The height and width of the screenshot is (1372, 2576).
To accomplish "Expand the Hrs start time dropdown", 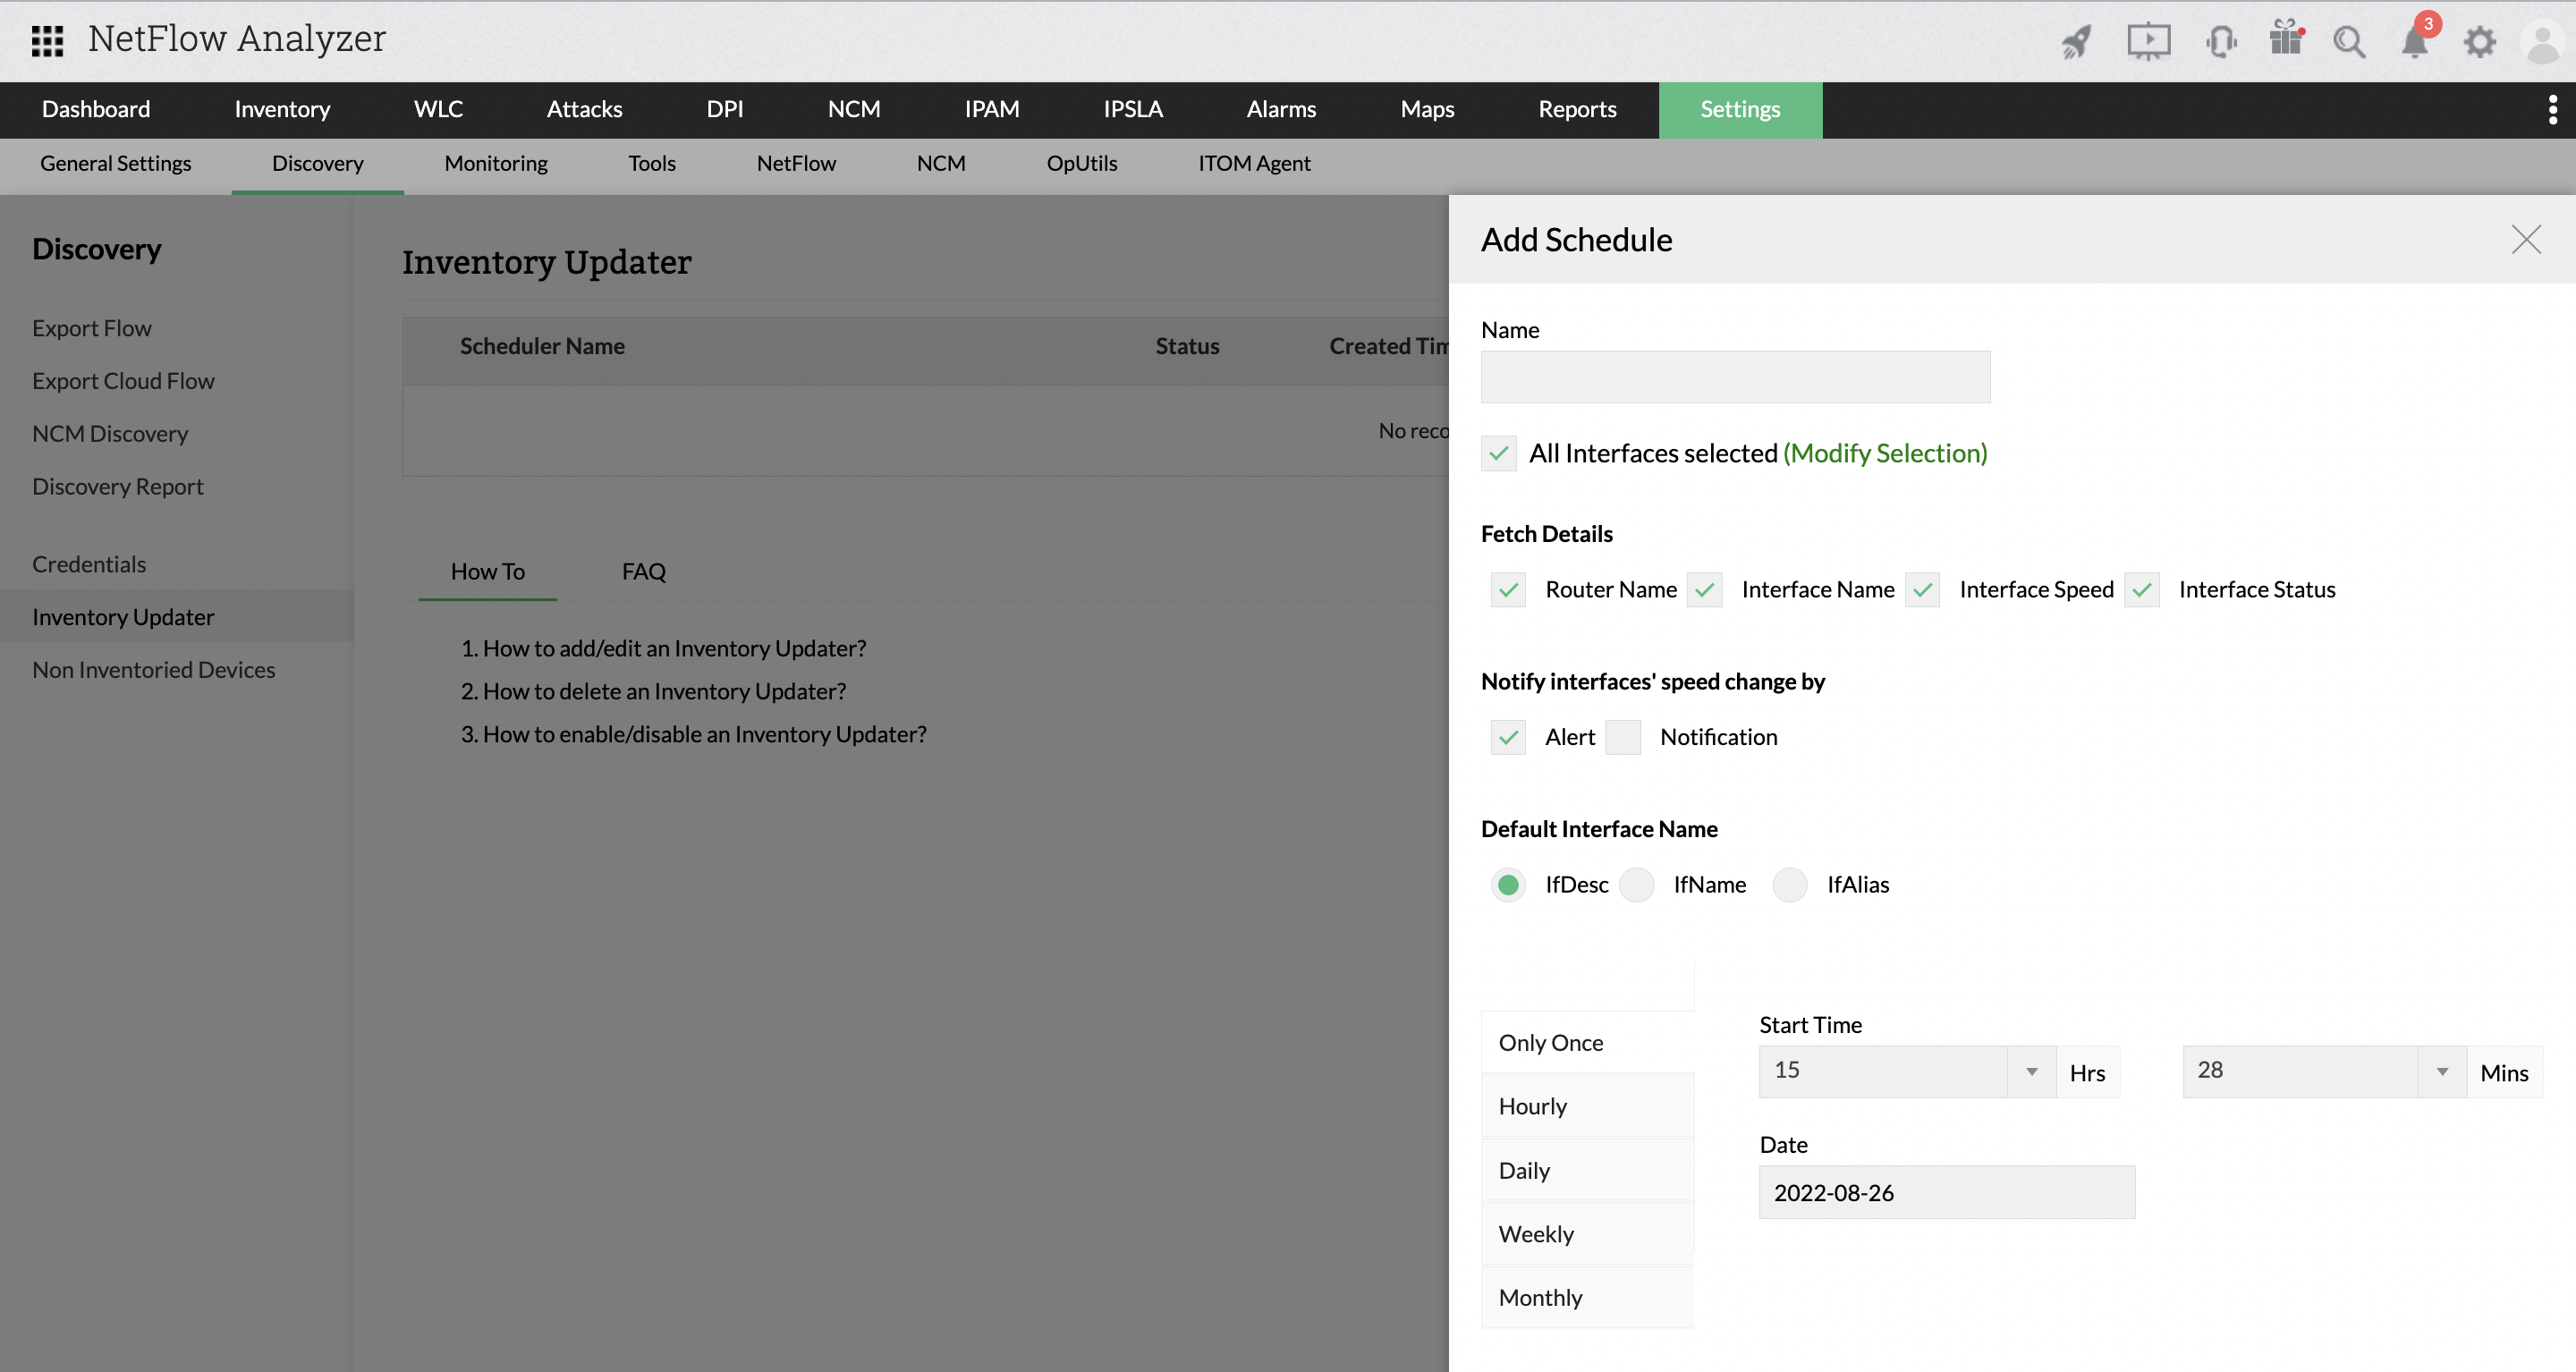I will [x=2031, y=1071].
